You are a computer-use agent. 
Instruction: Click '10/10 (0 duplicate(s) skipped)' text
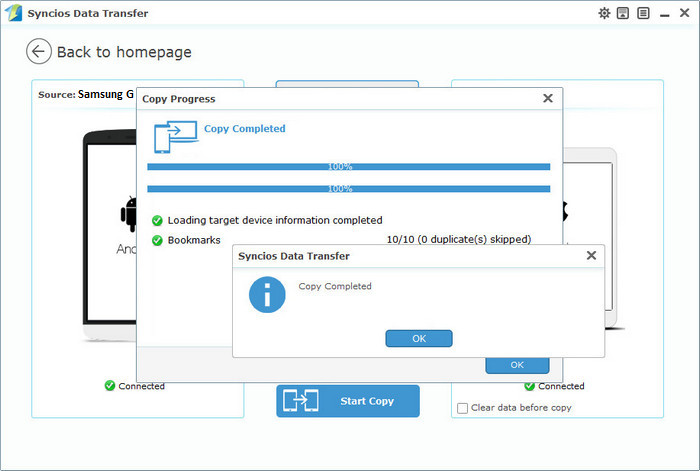[x=459, y=239]
